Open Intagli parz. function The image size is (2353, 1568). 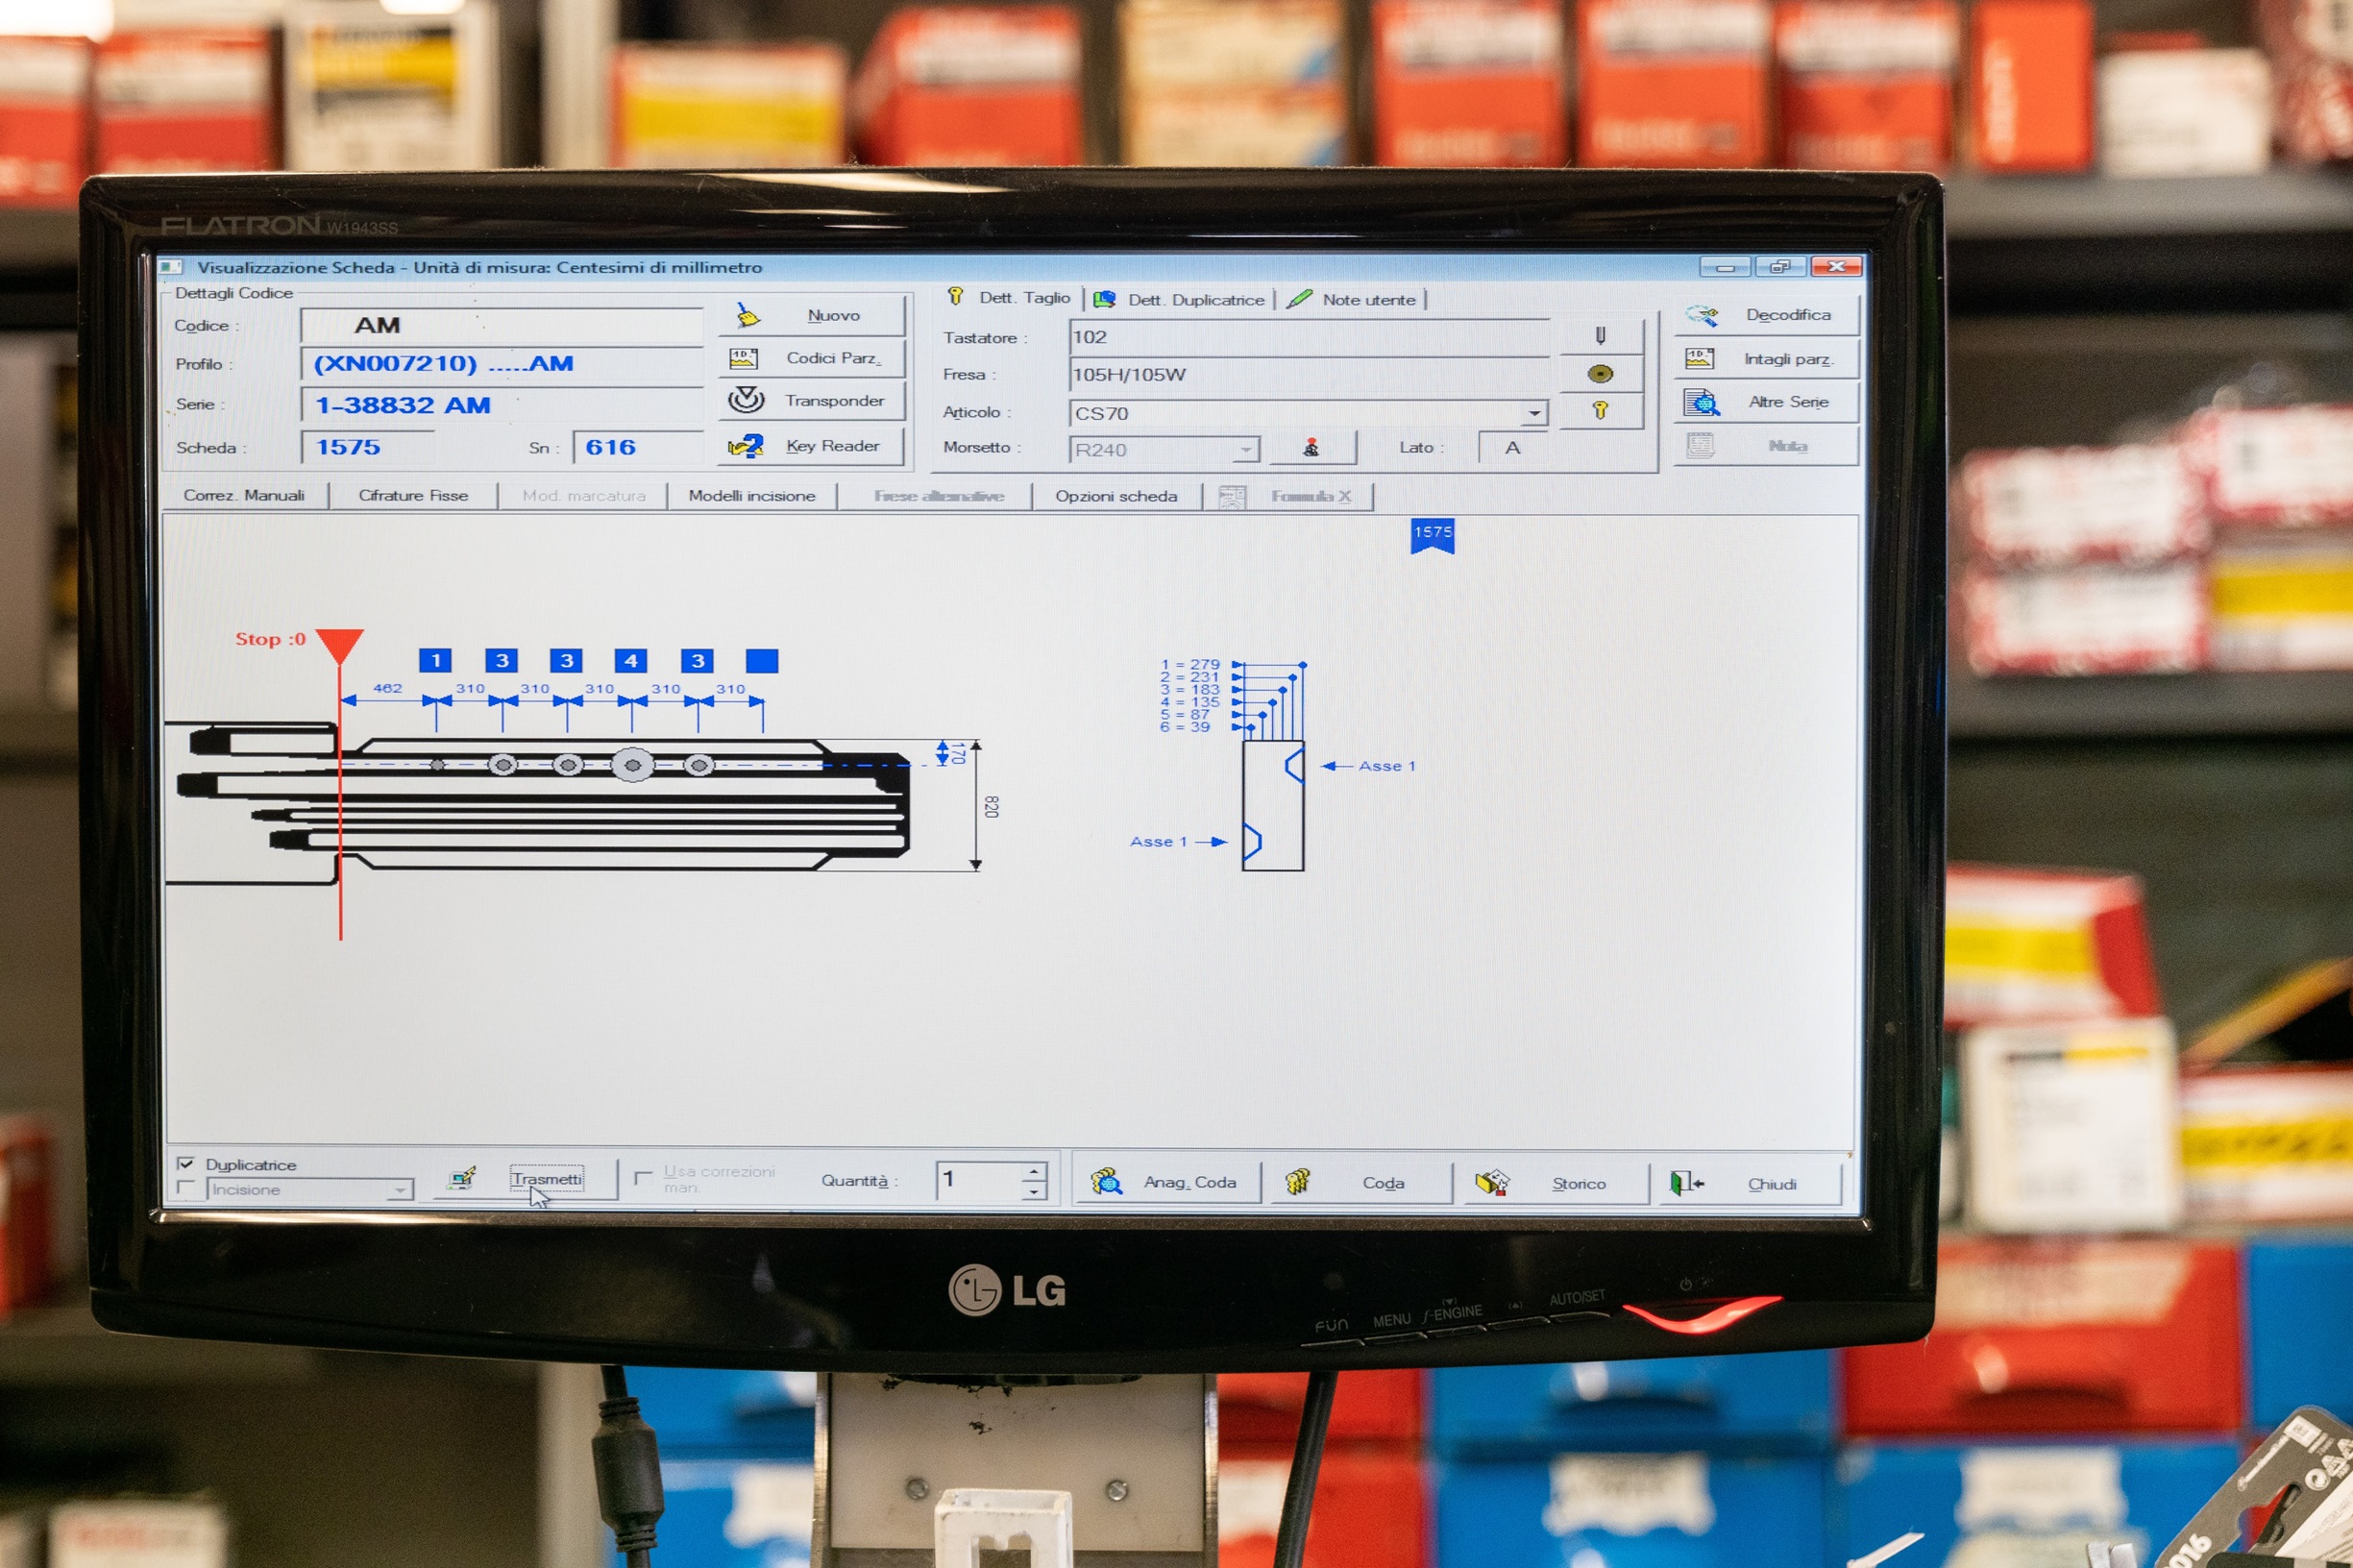coord(1767,359)
